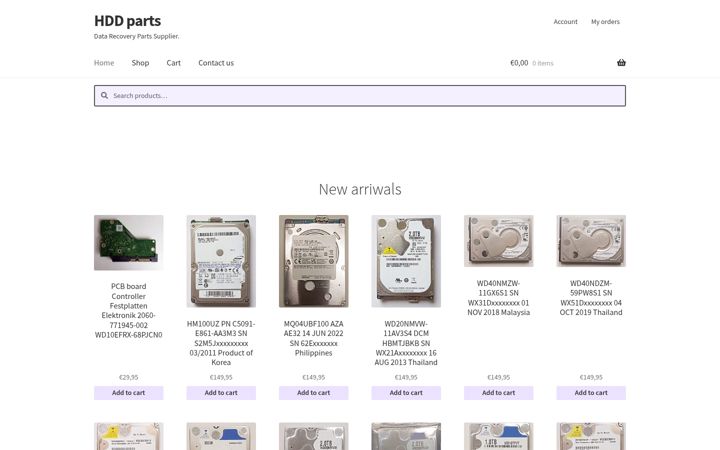This screenshot has height=450, width=720.
Task: Open PCB board Controller Festplatten product title
Action: (129, 310)
